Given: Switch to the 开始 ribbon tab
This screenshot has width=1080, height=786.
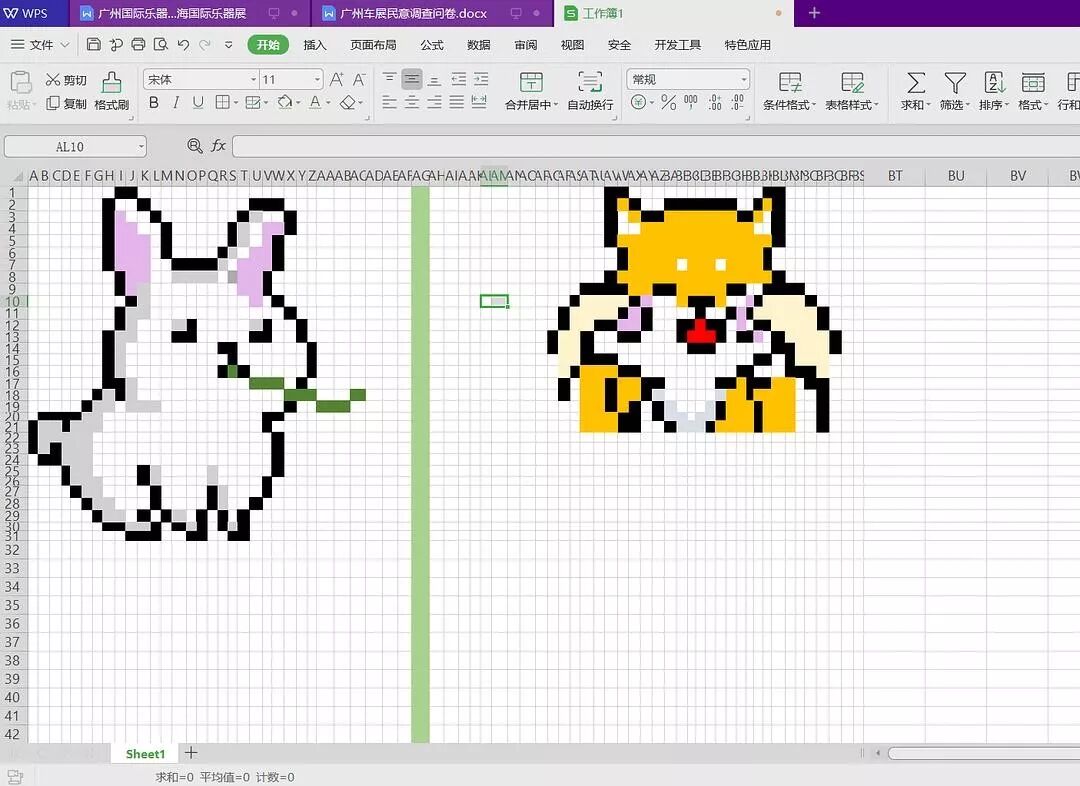Looking at the screenshot, I should (x=268, y=45).
